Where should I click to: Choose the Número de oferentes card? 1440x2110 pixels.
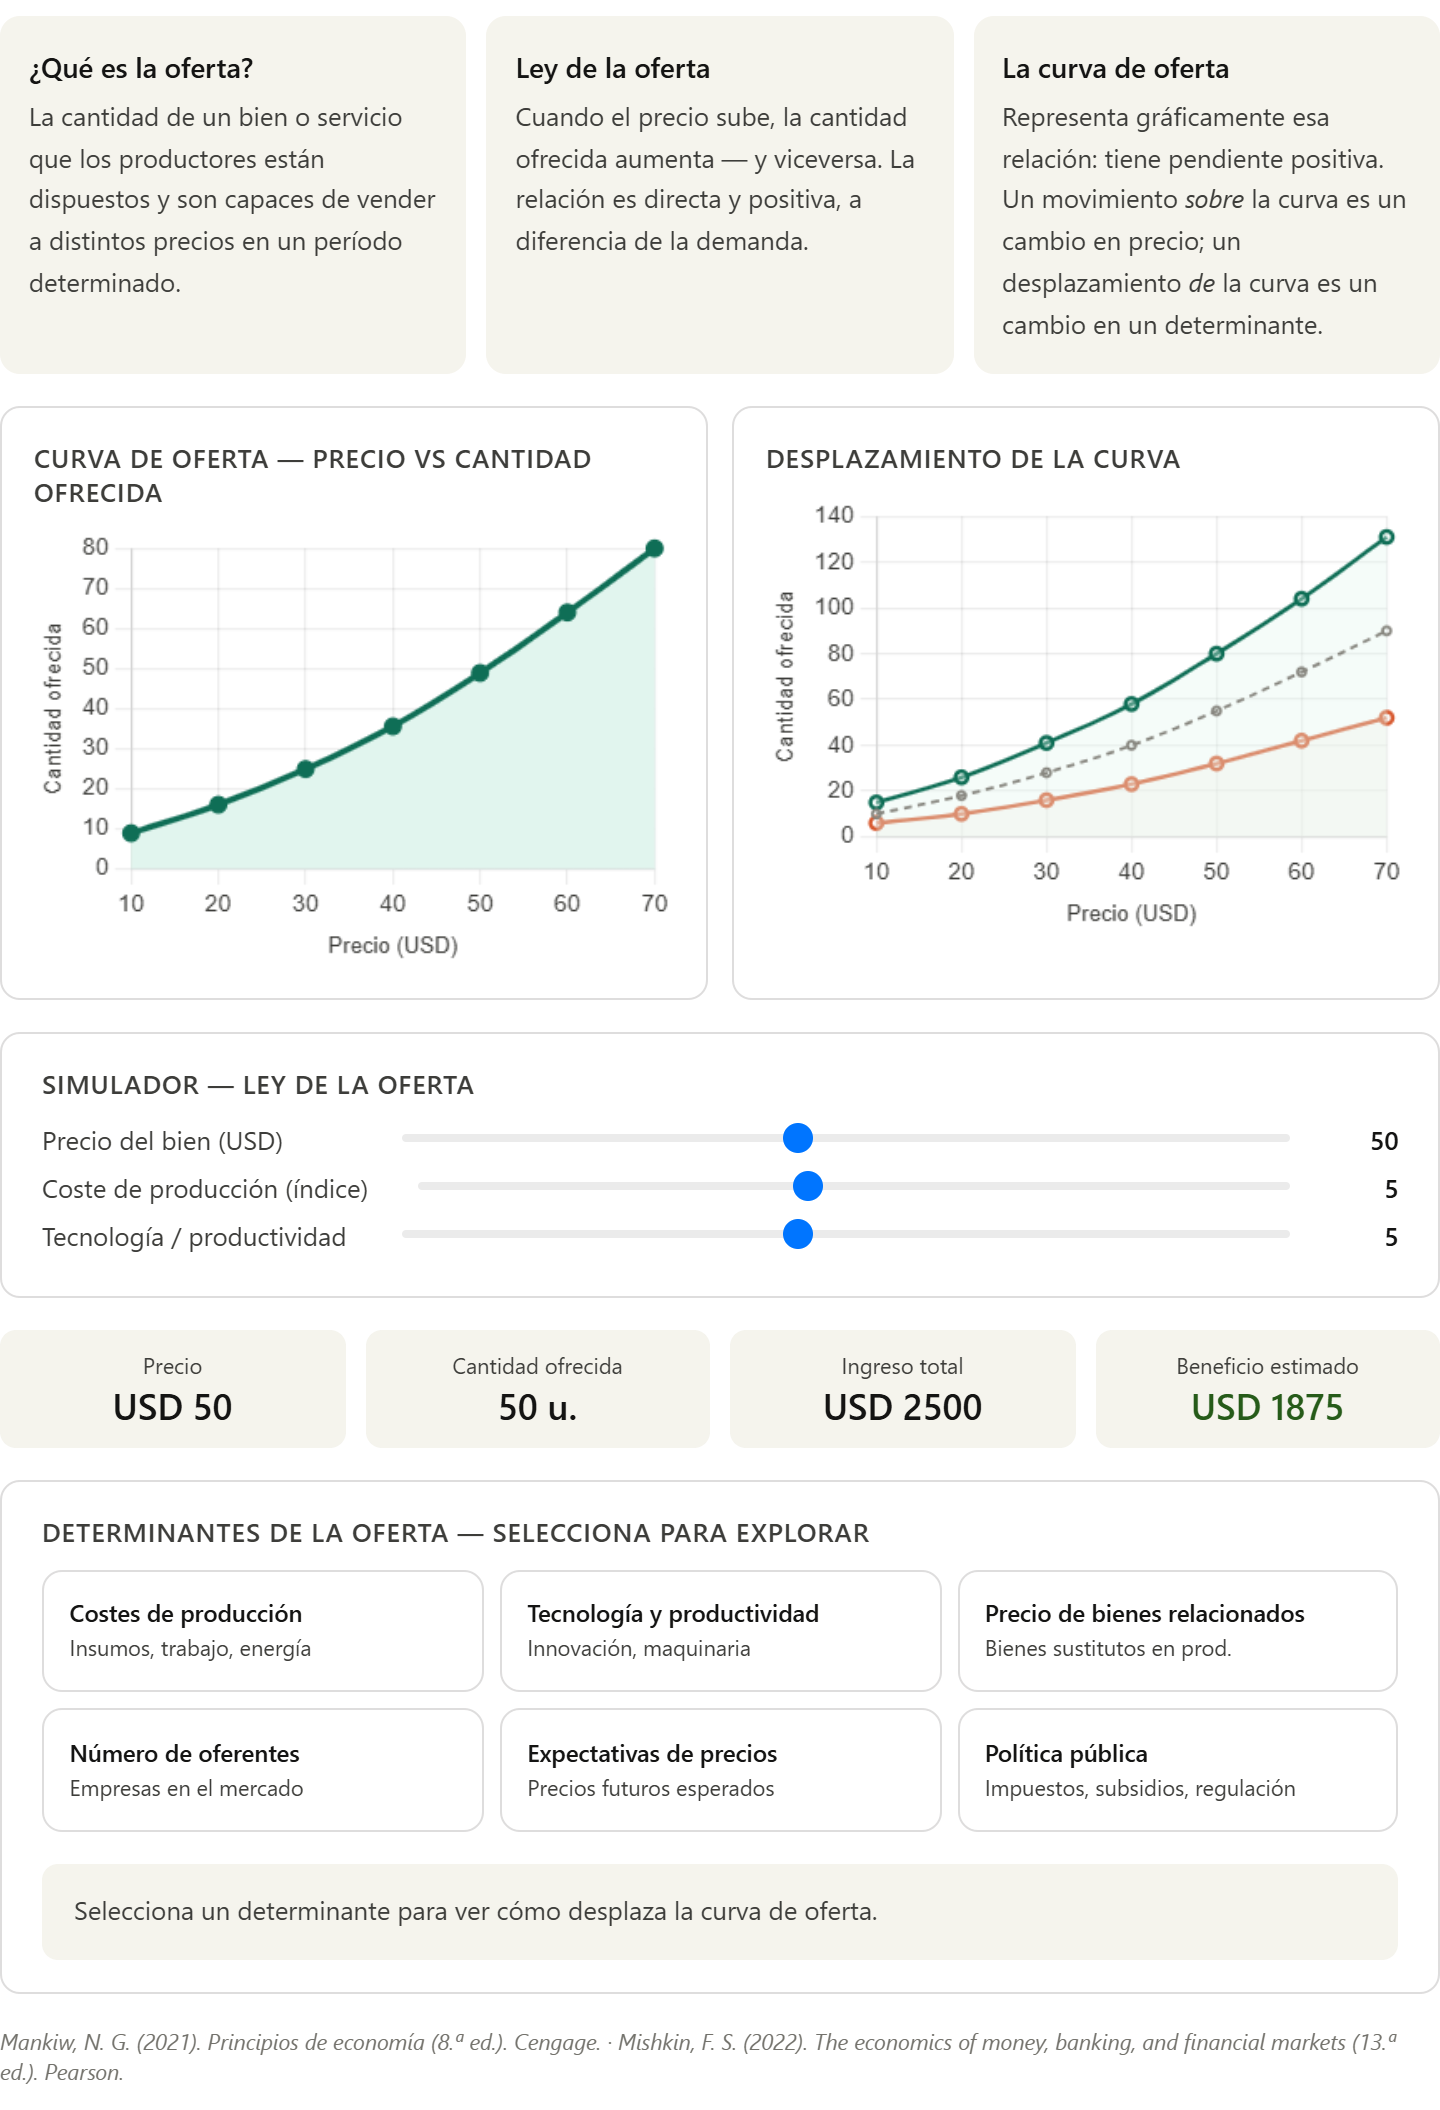pyautogui.click(x=263, y=1770)
